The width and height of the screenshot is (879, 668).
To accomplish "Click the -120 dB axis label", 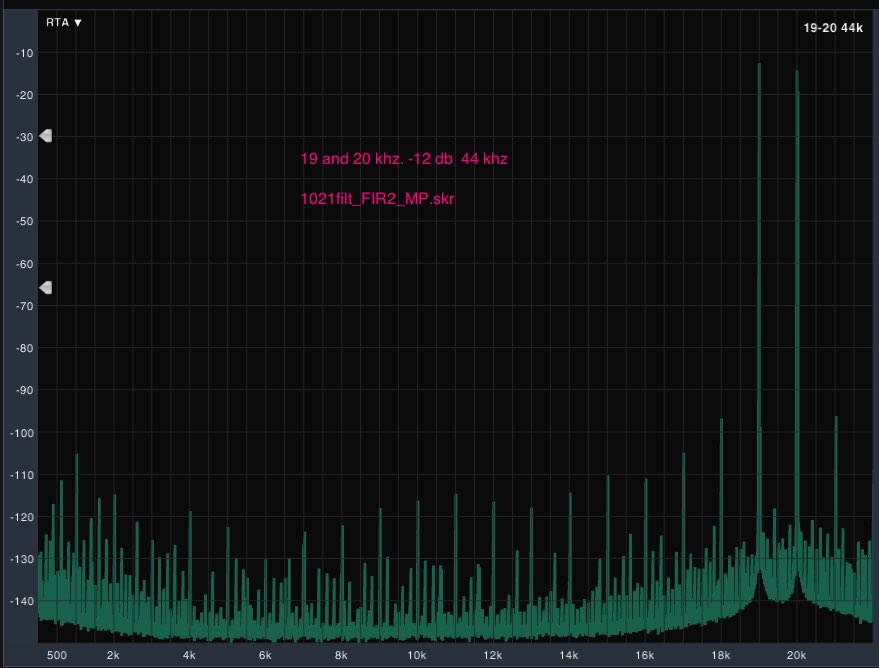I will (x=22, y=517).
